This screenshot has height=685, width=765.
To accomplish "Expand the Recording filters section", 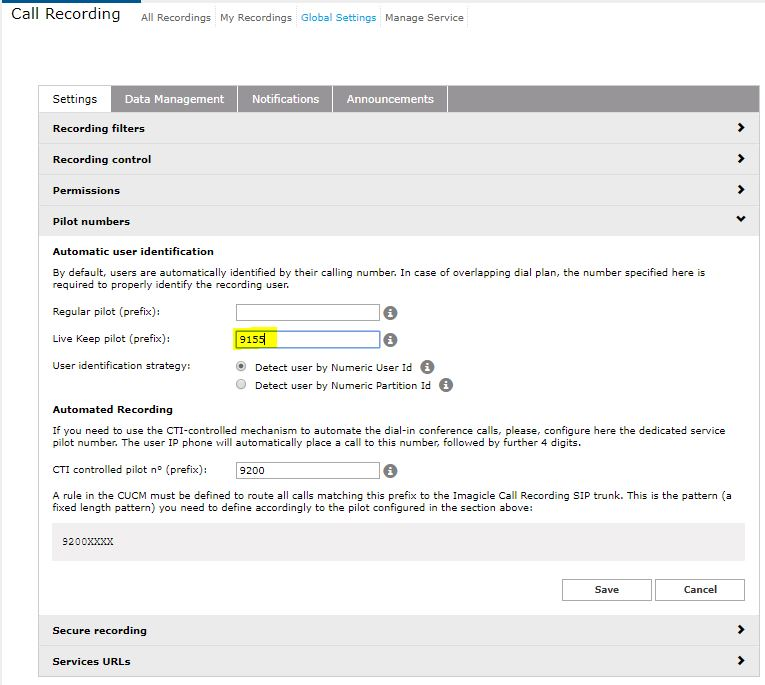I will tap(740, 128).
